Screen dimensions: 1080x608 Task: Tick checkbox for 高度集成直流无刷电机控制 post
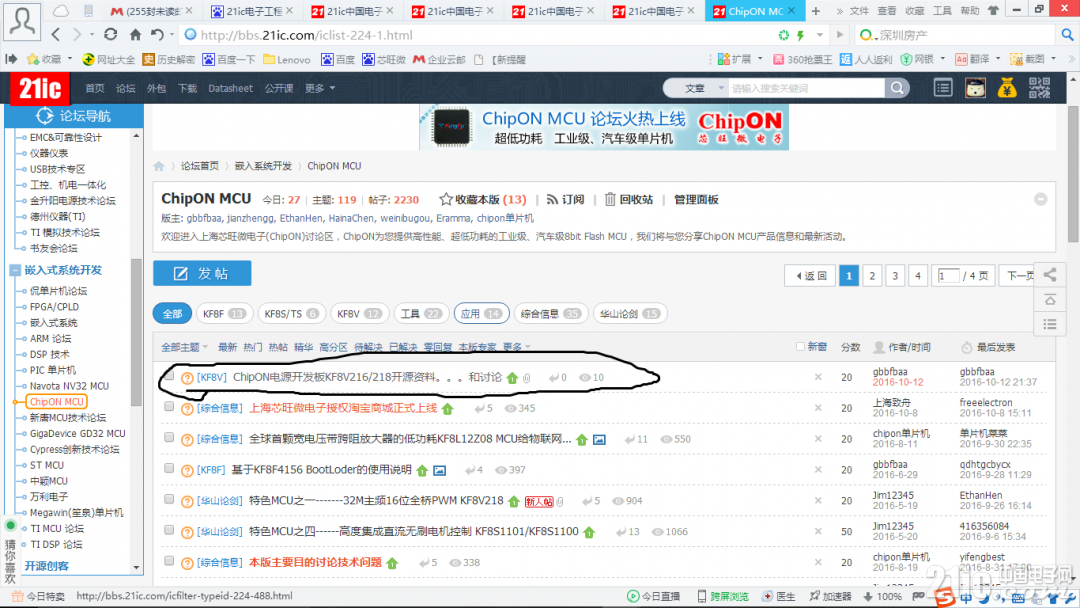pyautogui.click(x=169, y=530)
